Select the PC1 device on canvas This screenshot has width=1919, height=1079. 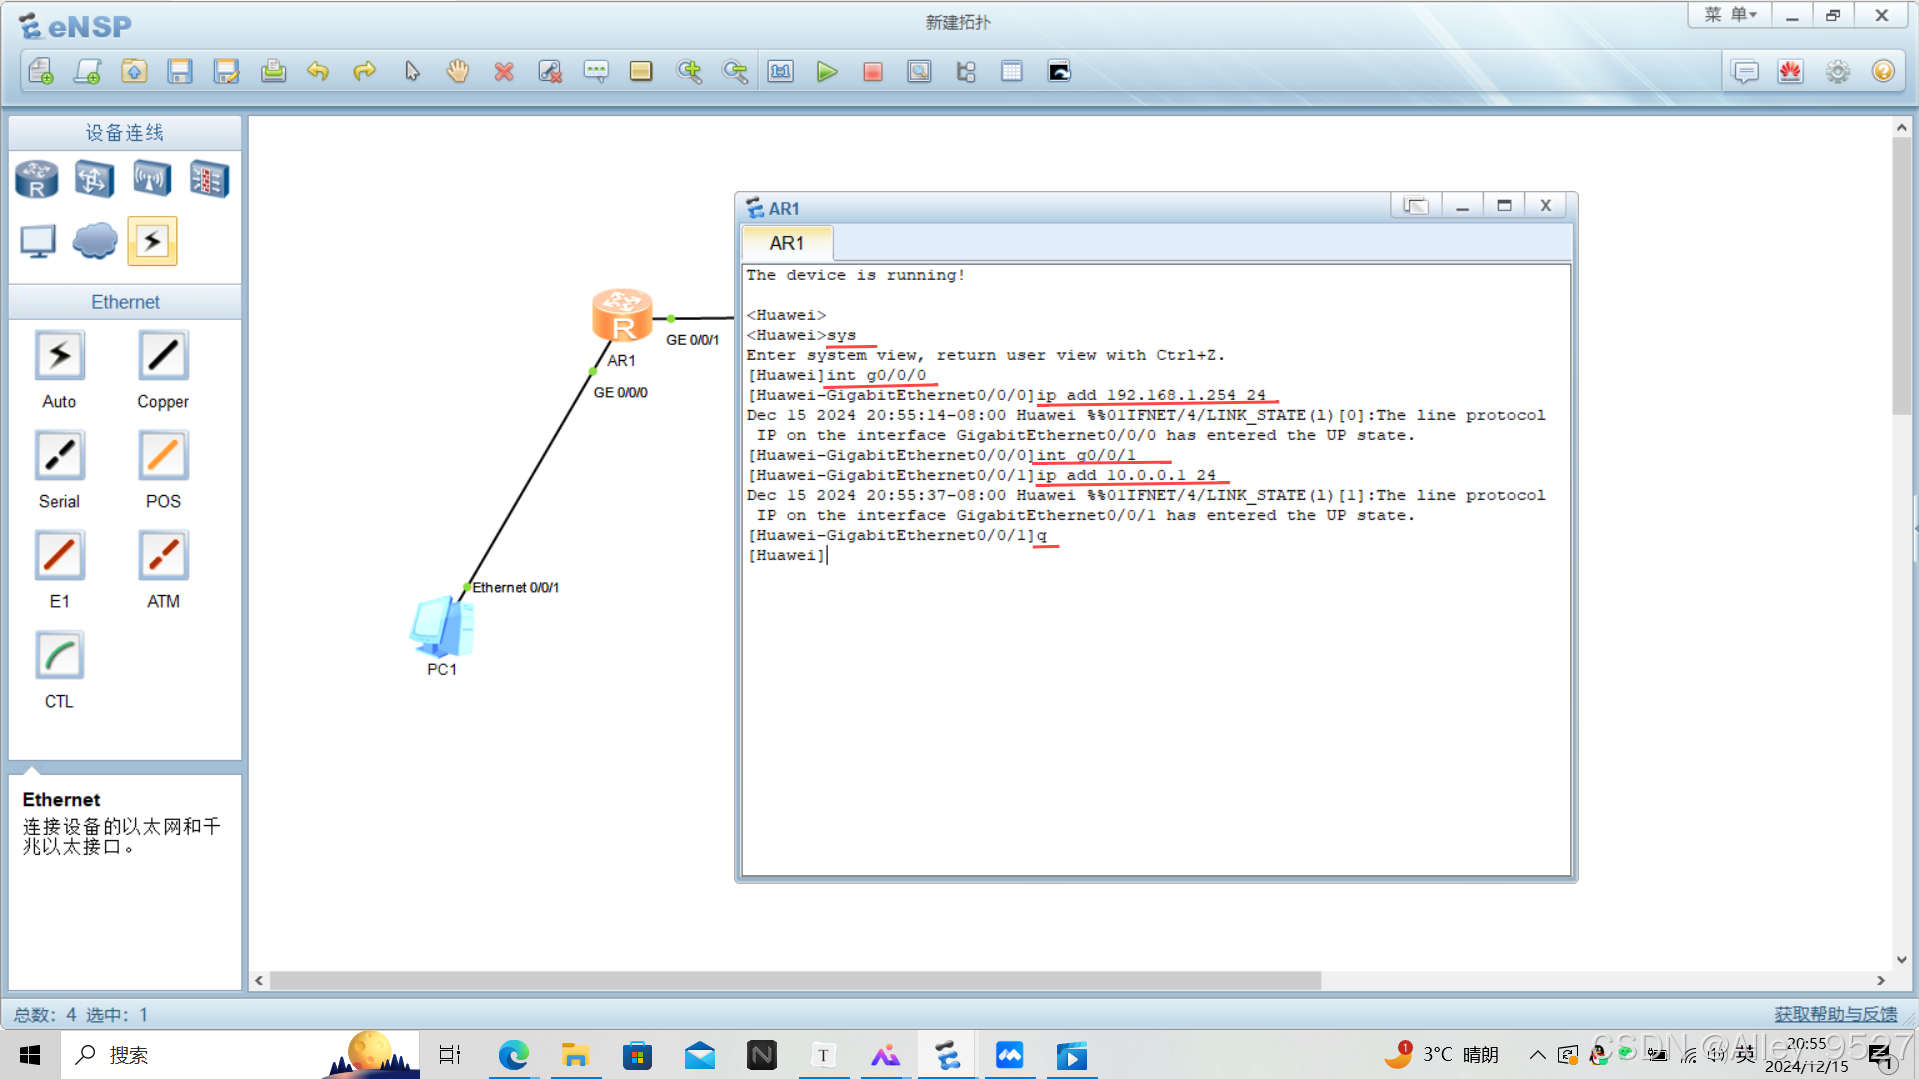[441, 626]
